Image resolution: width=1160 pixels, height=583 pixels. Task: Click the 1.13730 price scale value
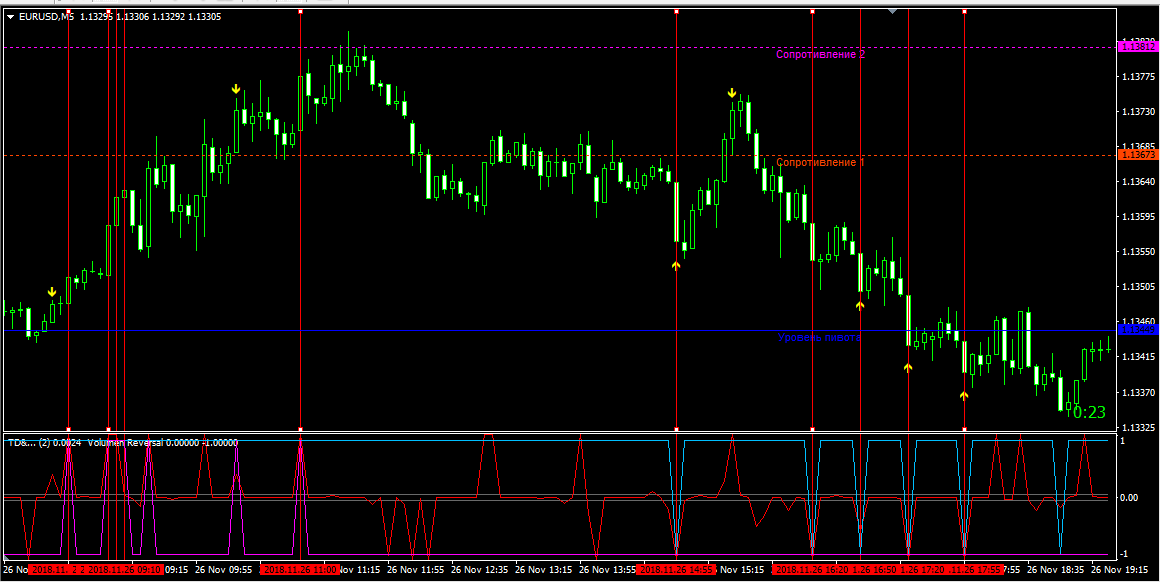tap(1137, 112)
